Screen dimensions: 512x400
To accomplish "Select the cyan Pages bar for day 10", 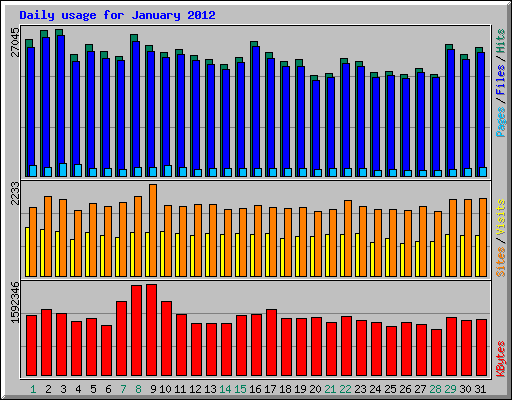I will click(x=168, y=171).
